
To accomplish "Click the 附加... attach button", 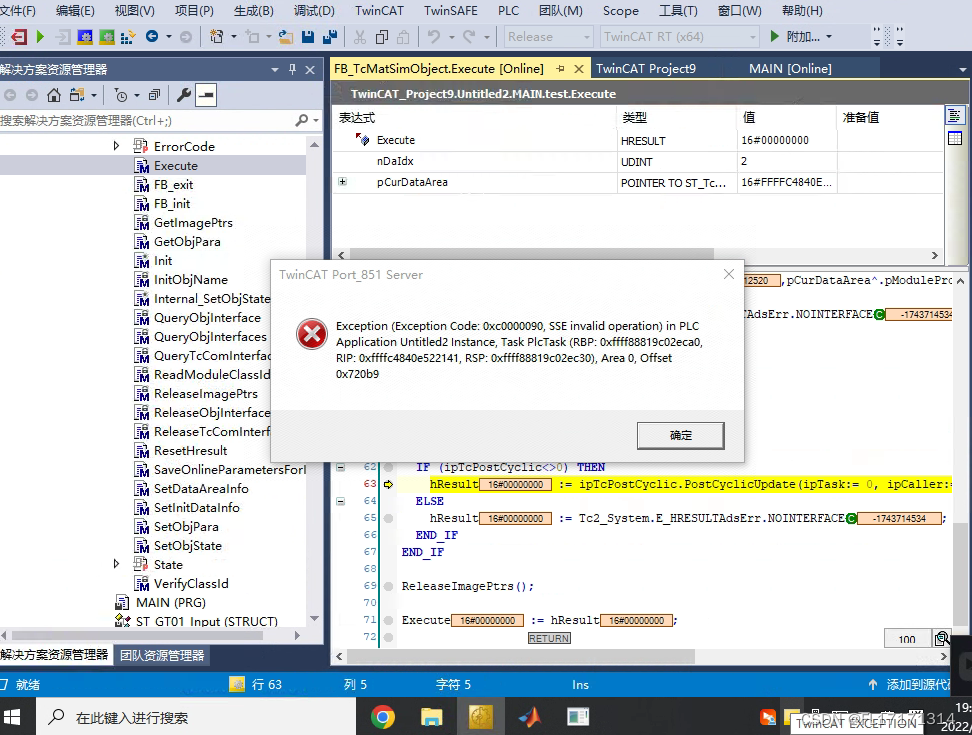I will [801, 37].
